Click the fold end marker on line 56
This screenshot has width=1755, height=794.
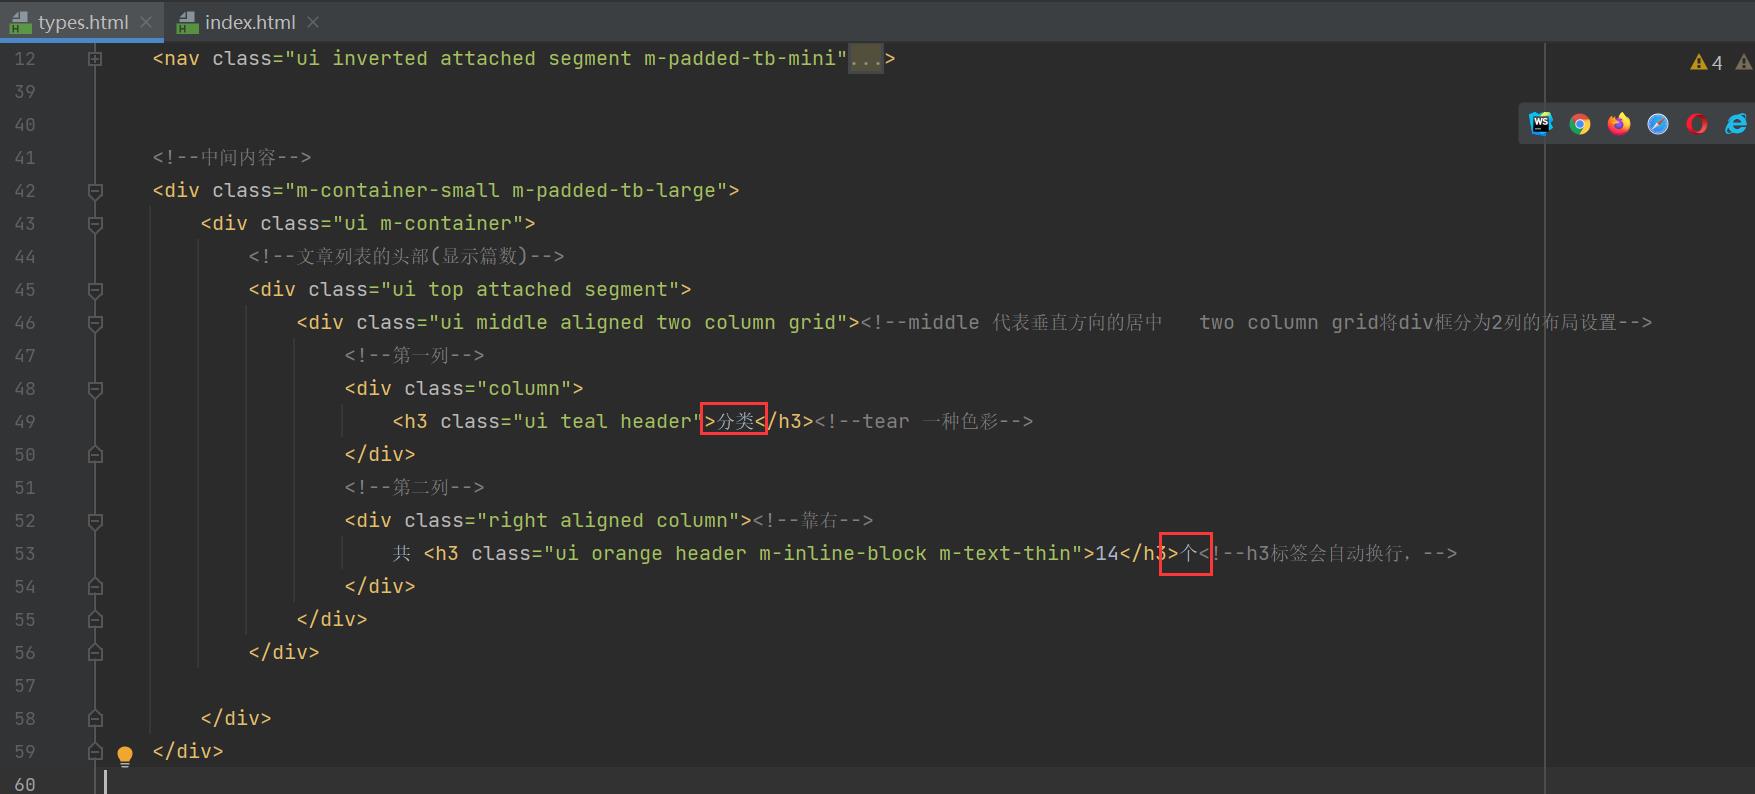(x=95, y=653)
